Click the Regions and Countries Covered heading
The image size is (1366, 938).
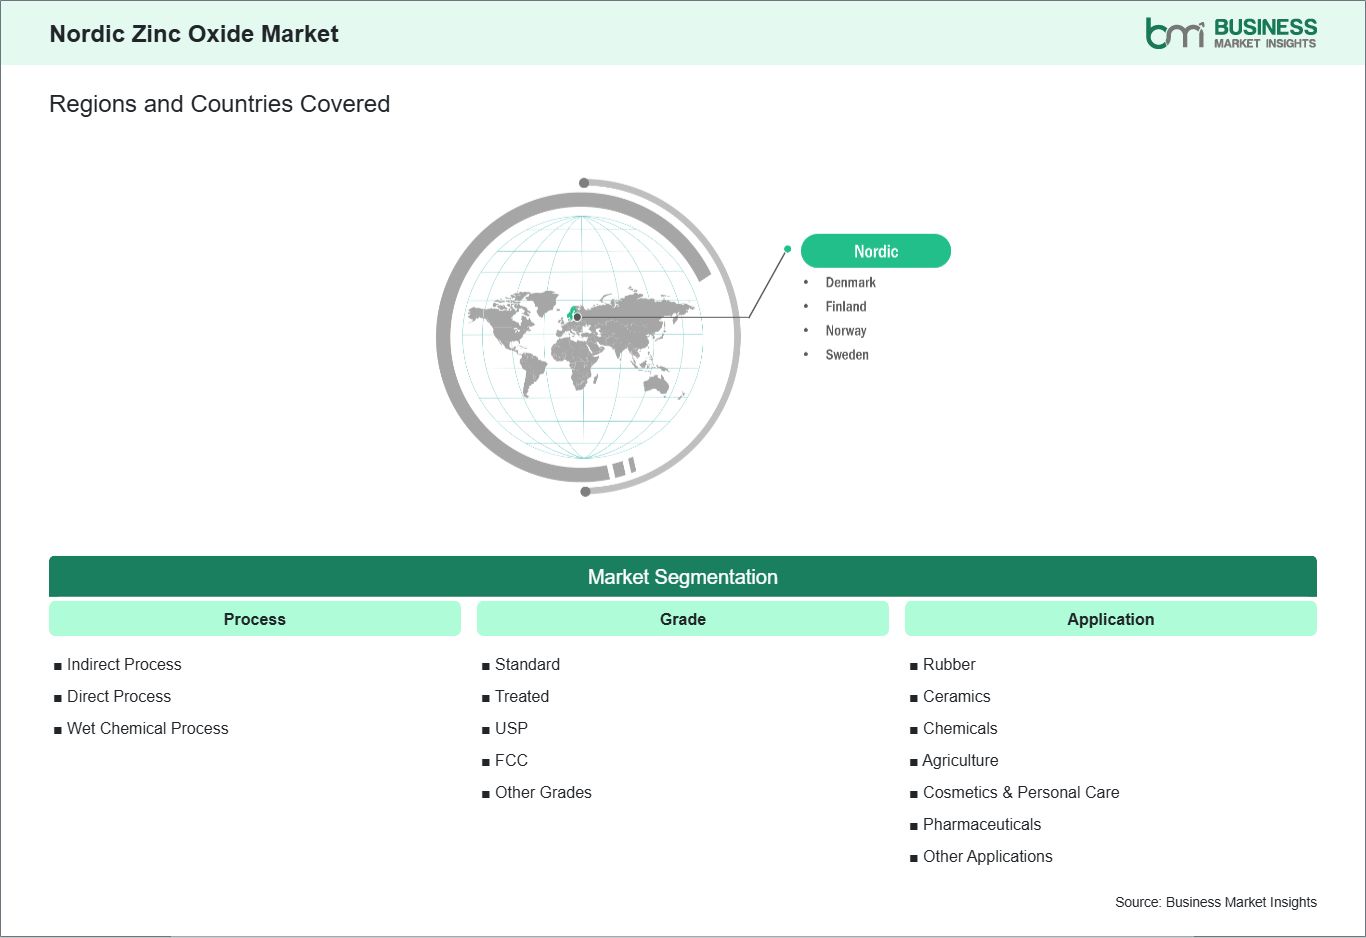point(219,104)
